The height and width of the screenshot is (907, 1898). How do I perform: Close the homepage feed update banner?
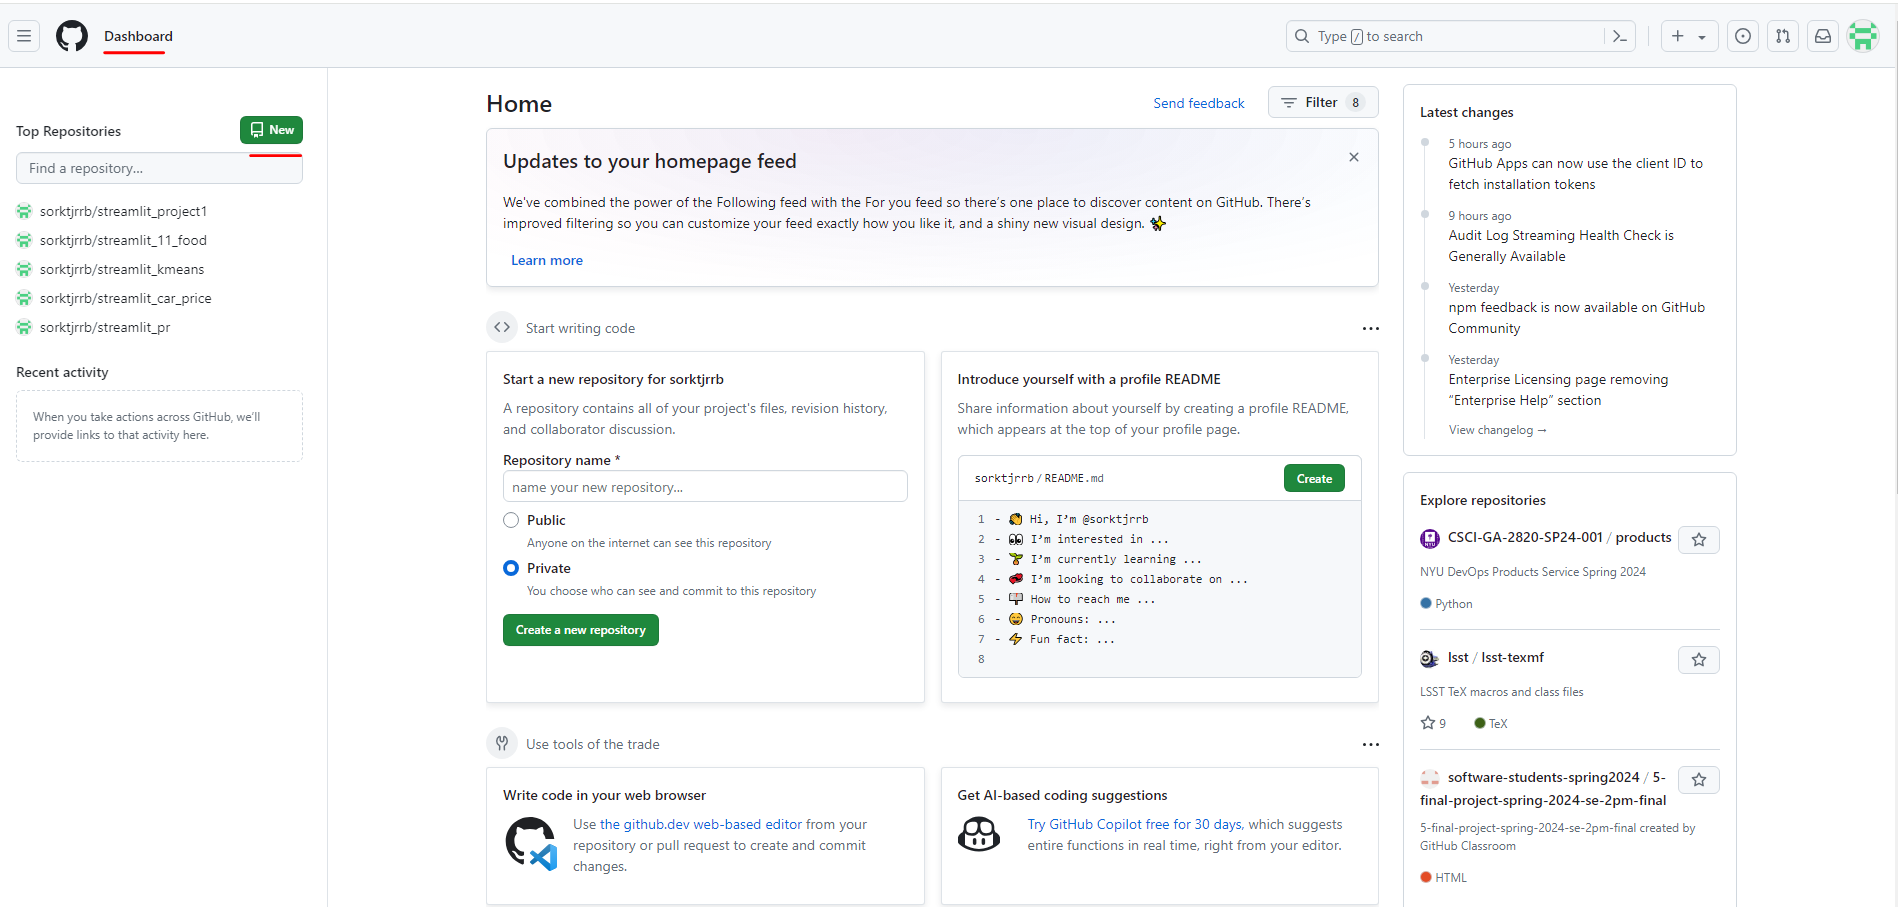point(1354,157)
